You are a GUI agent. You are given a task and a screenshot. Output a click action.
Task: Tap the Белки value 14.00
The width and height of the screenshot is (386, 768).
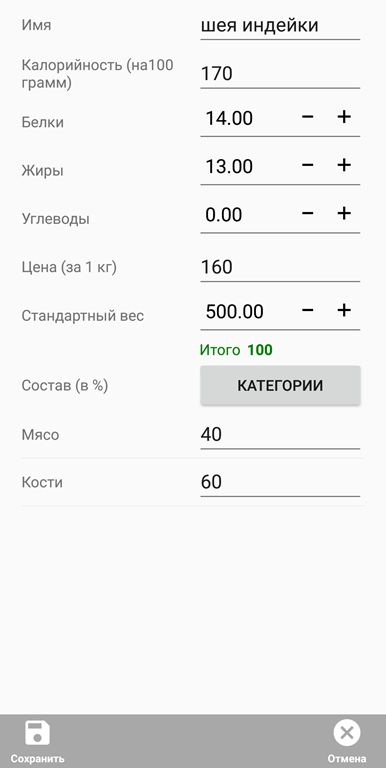click(x=229, y=119)
